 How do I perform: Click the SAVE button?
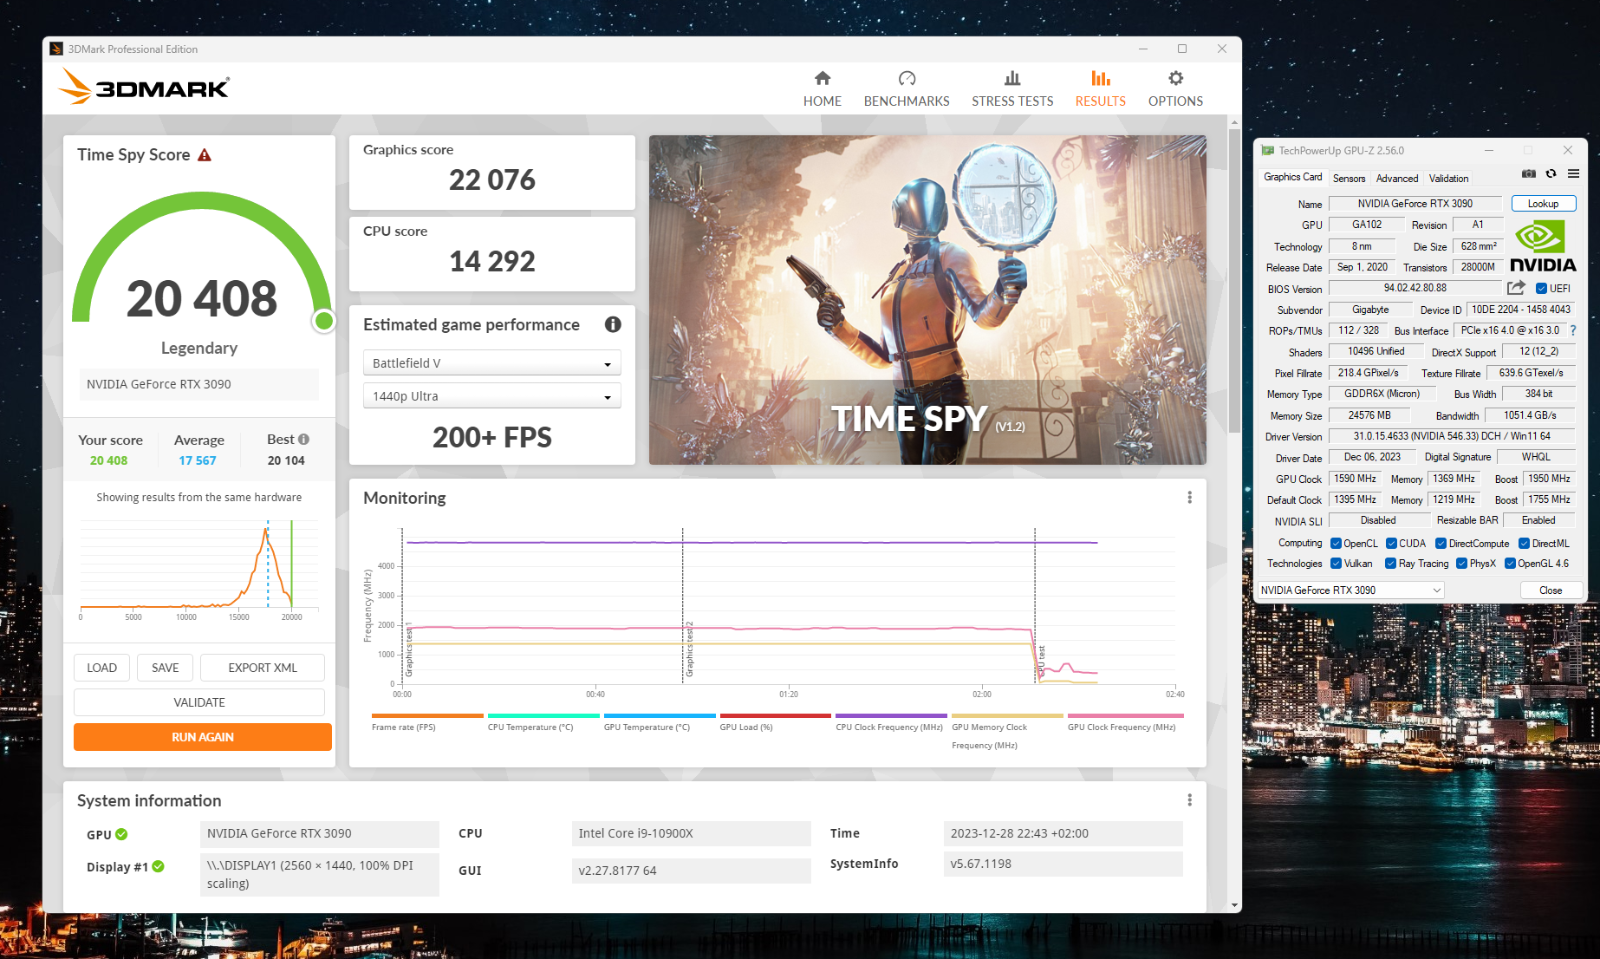[165, 668]
